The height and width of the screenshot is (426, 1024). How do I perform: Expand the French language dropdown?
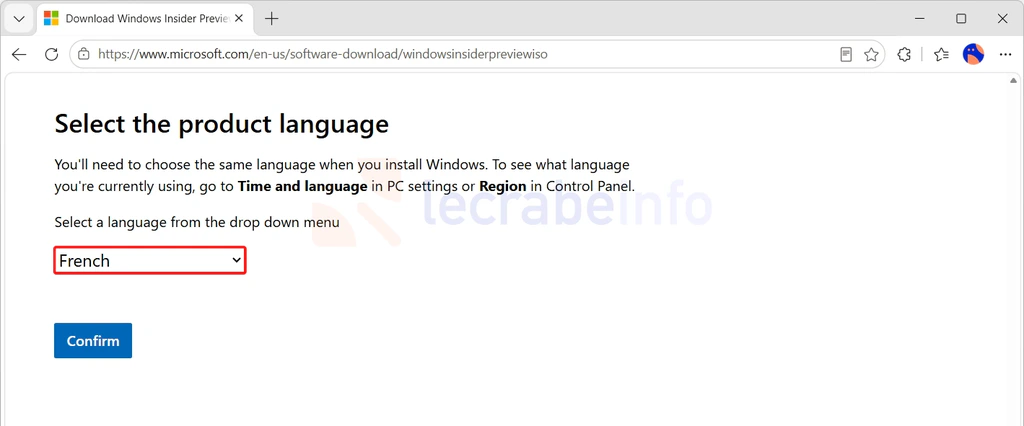click(x=150, y=261)
